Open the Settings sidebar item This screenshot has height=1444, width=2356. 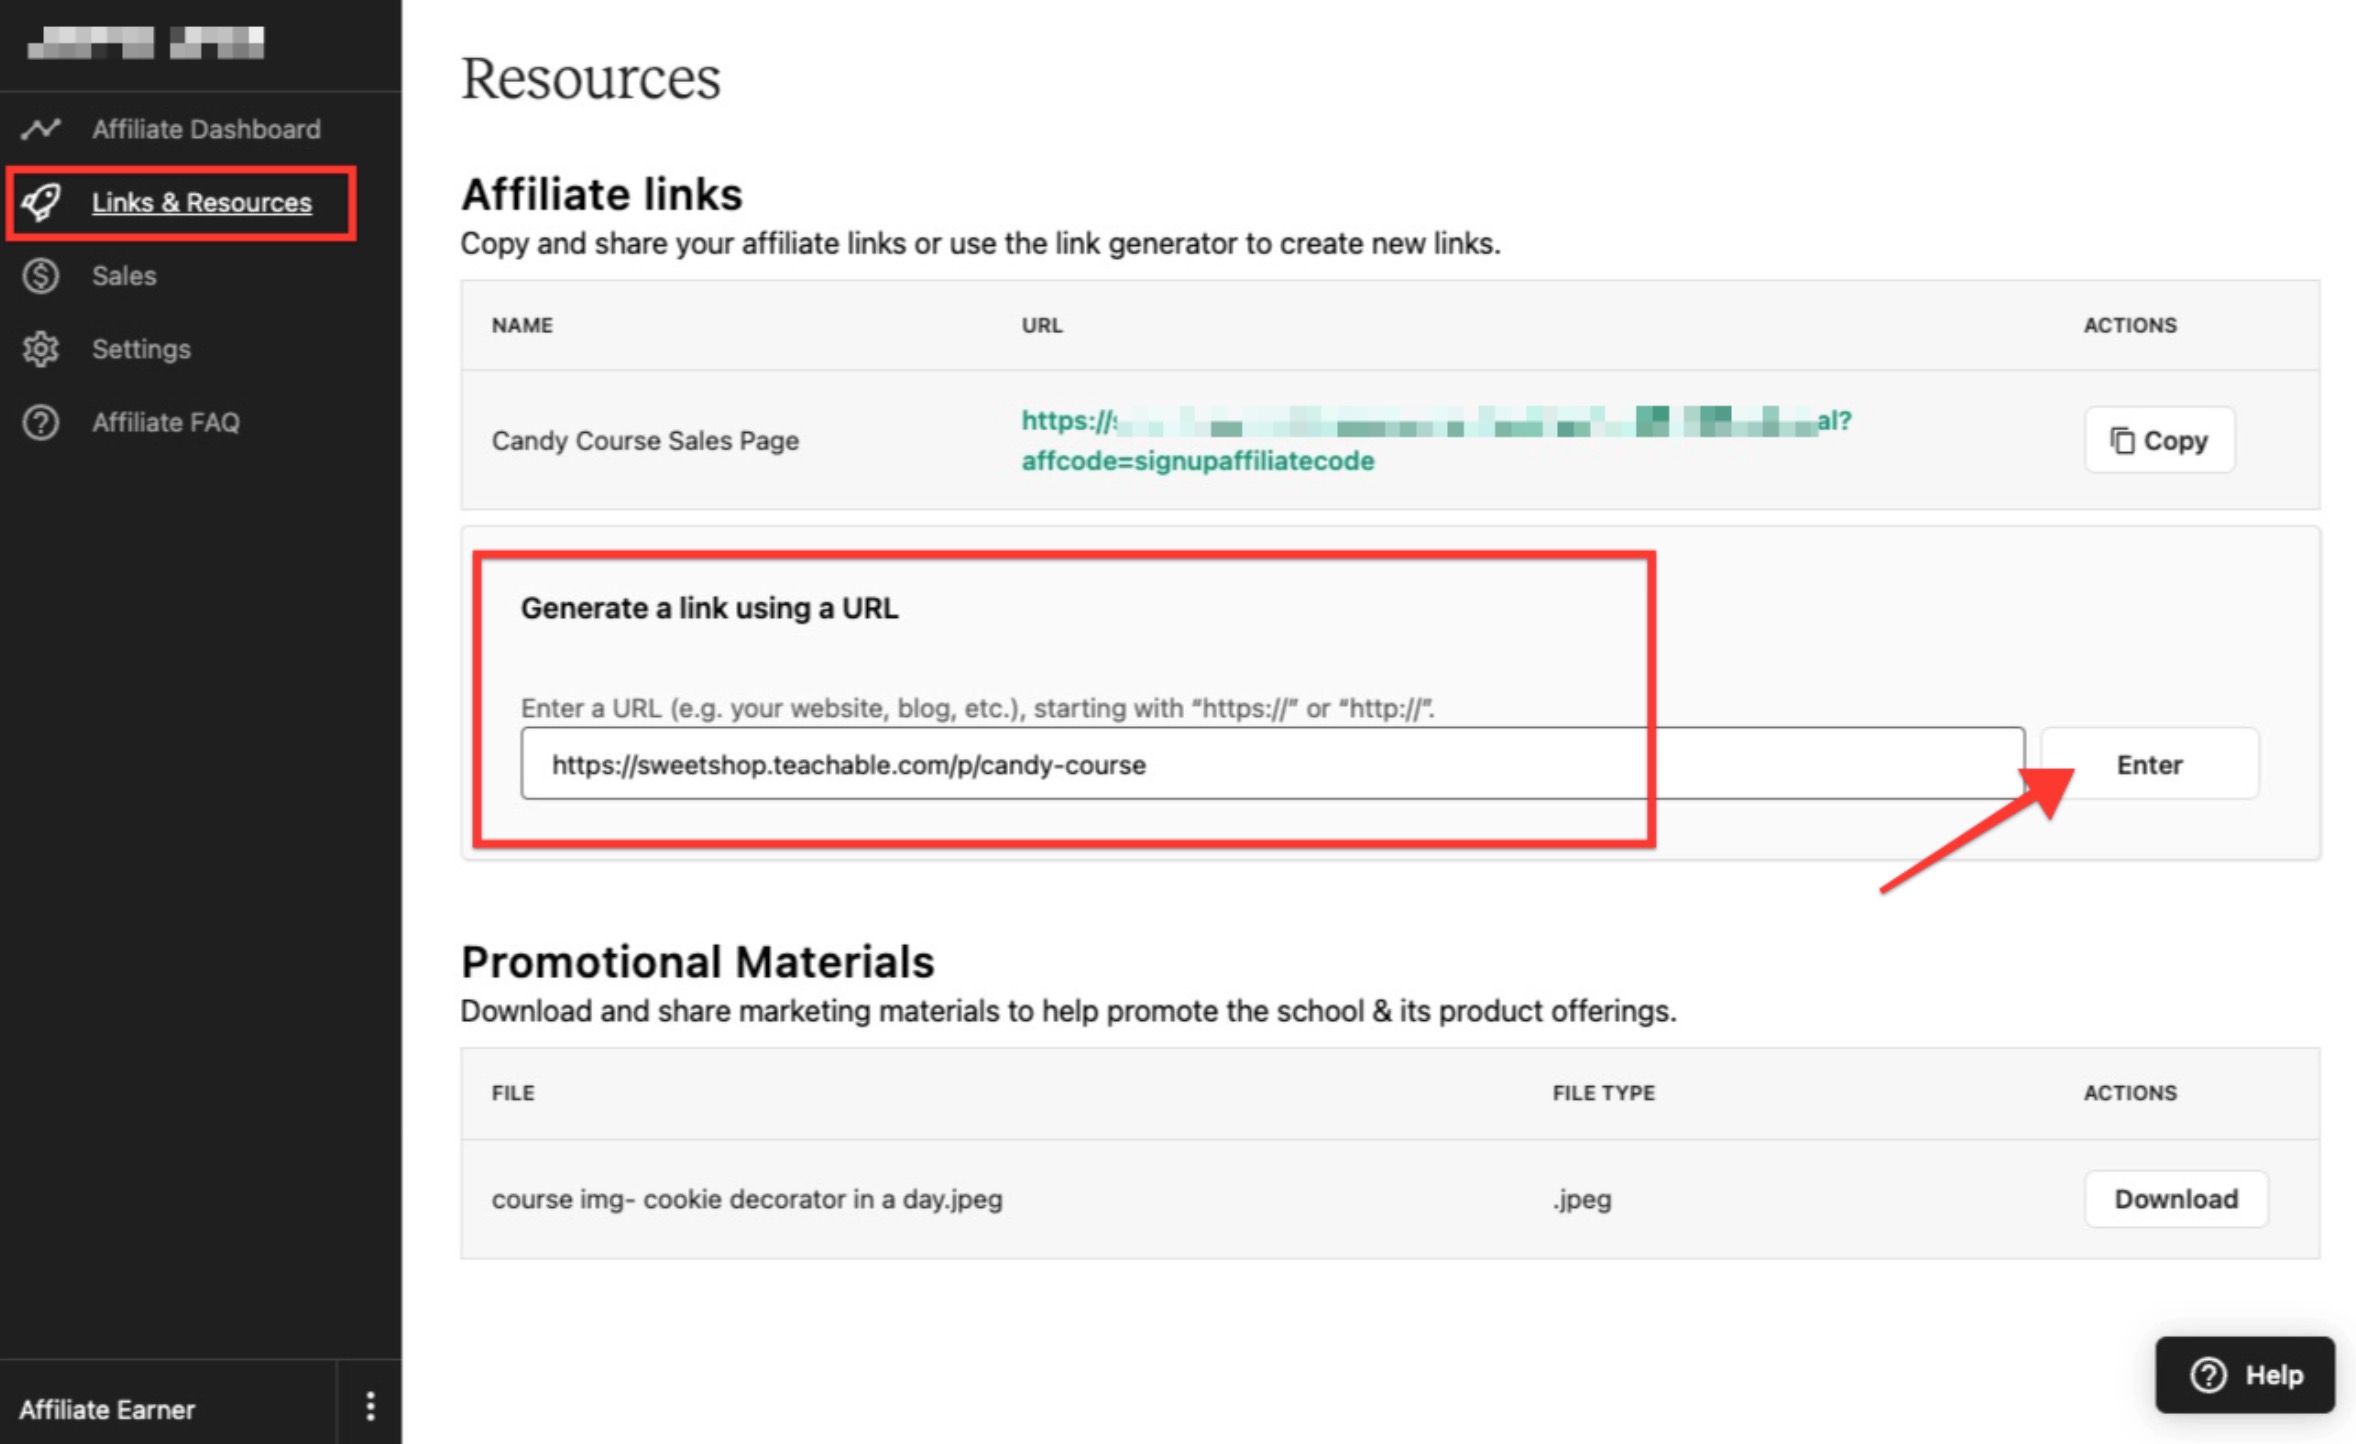tap(141, 349)
